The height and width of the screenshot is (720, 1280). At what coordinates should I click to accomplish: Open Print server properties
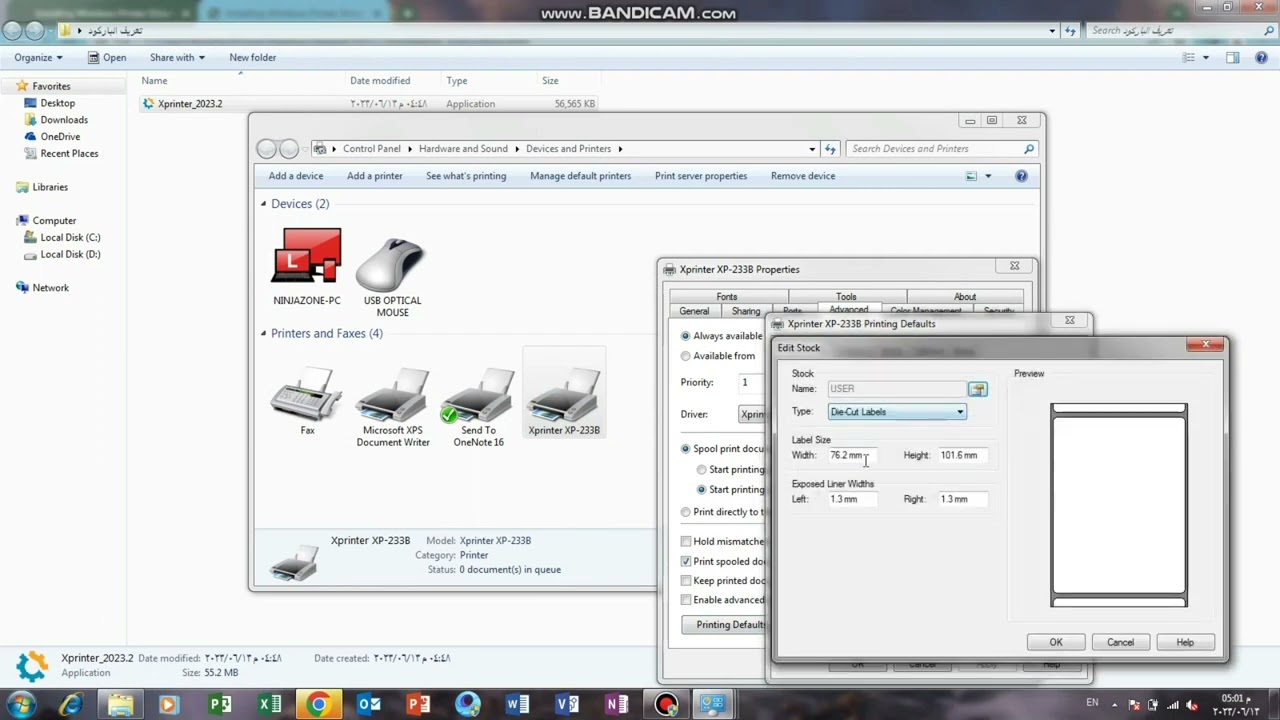(701, 176)
